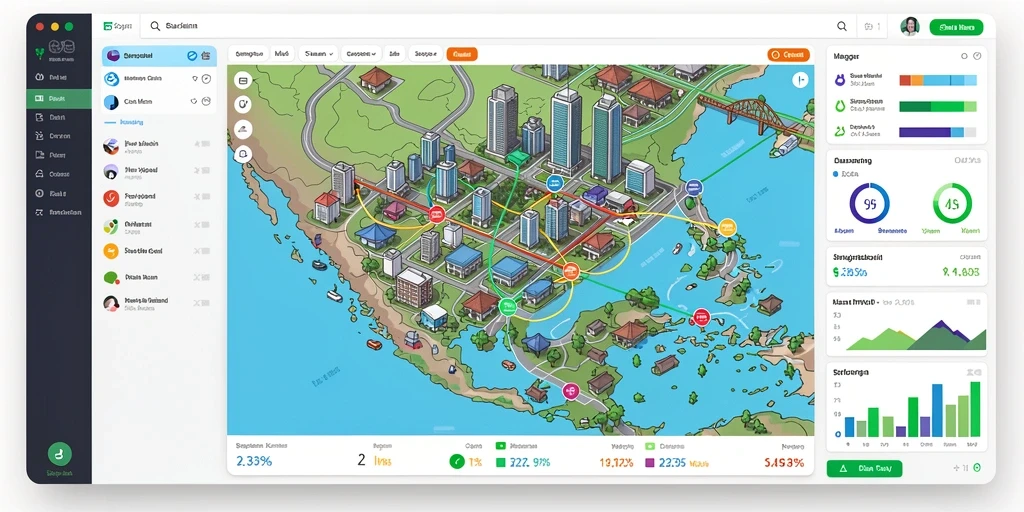Click the green square swatch before the 327 value
1024x512 pixels.
pos(501,462)
